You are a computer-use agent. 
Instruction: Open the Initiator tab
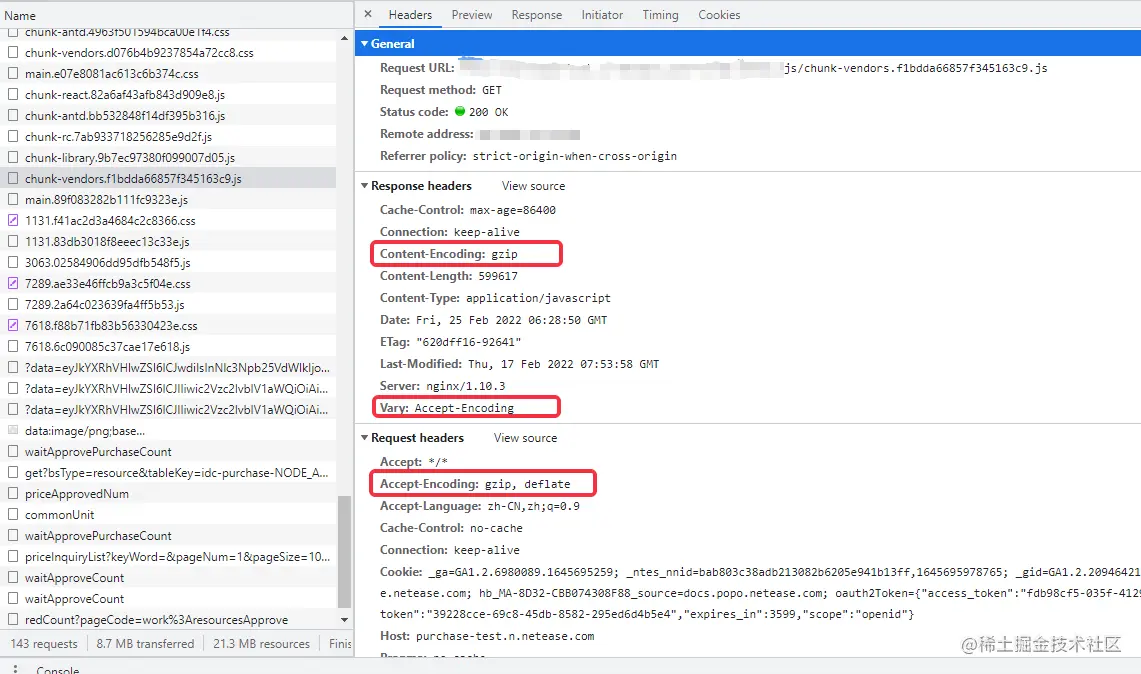[602, 15]
